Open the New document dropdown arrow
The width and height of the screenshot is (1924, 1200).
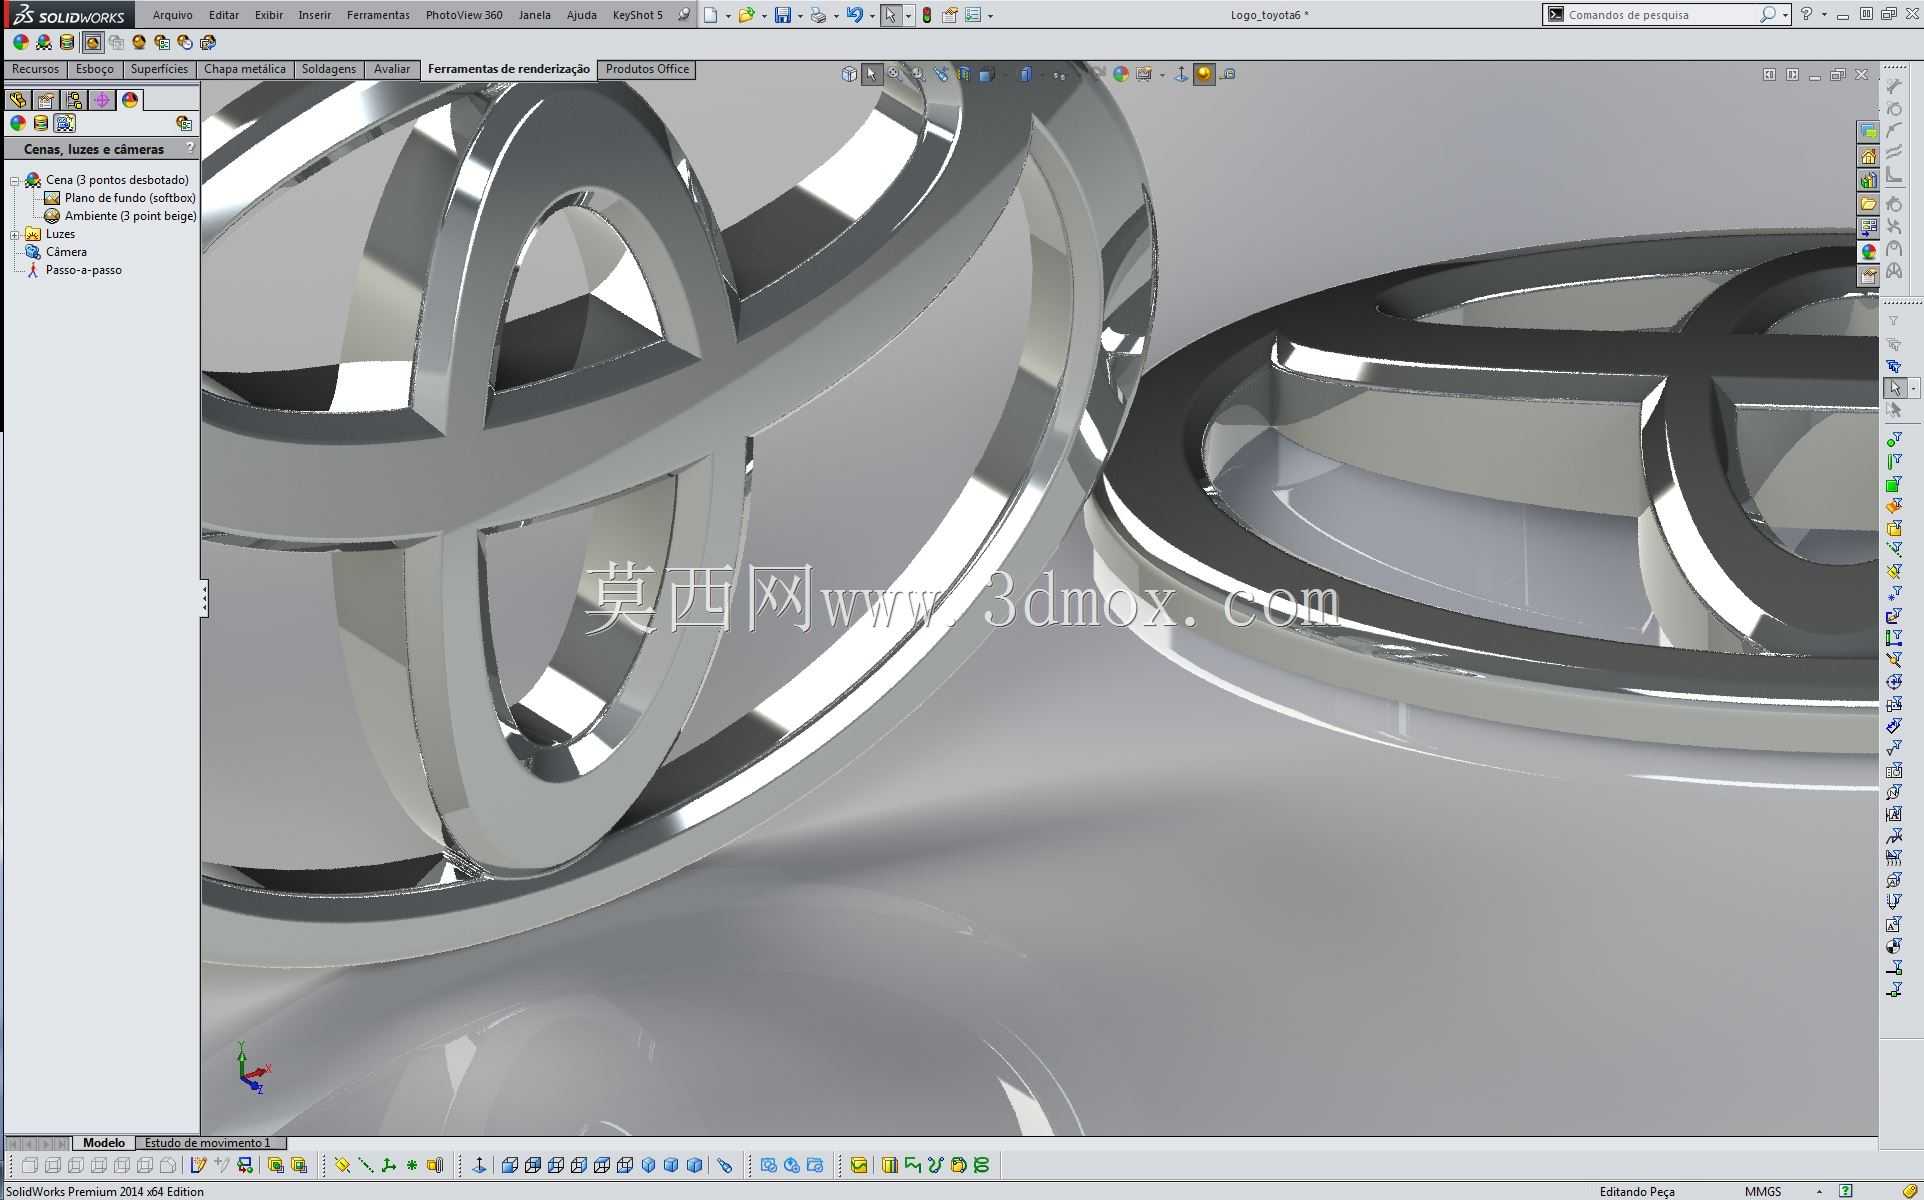click(x=728, y=16)
